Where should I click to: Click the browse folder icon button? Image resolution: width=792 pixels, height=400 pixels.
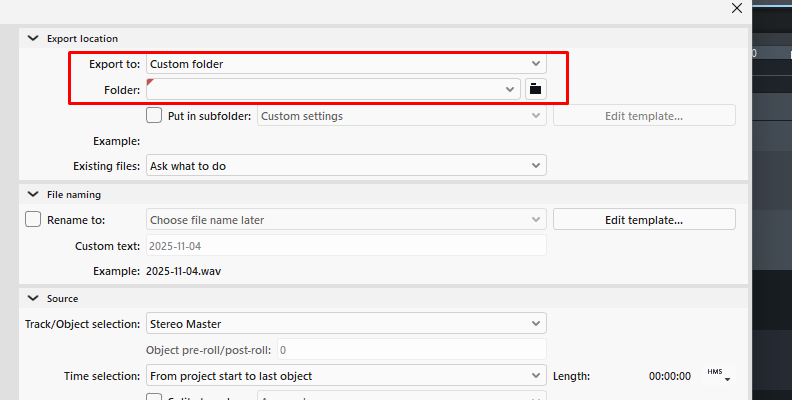click(535, 89)
